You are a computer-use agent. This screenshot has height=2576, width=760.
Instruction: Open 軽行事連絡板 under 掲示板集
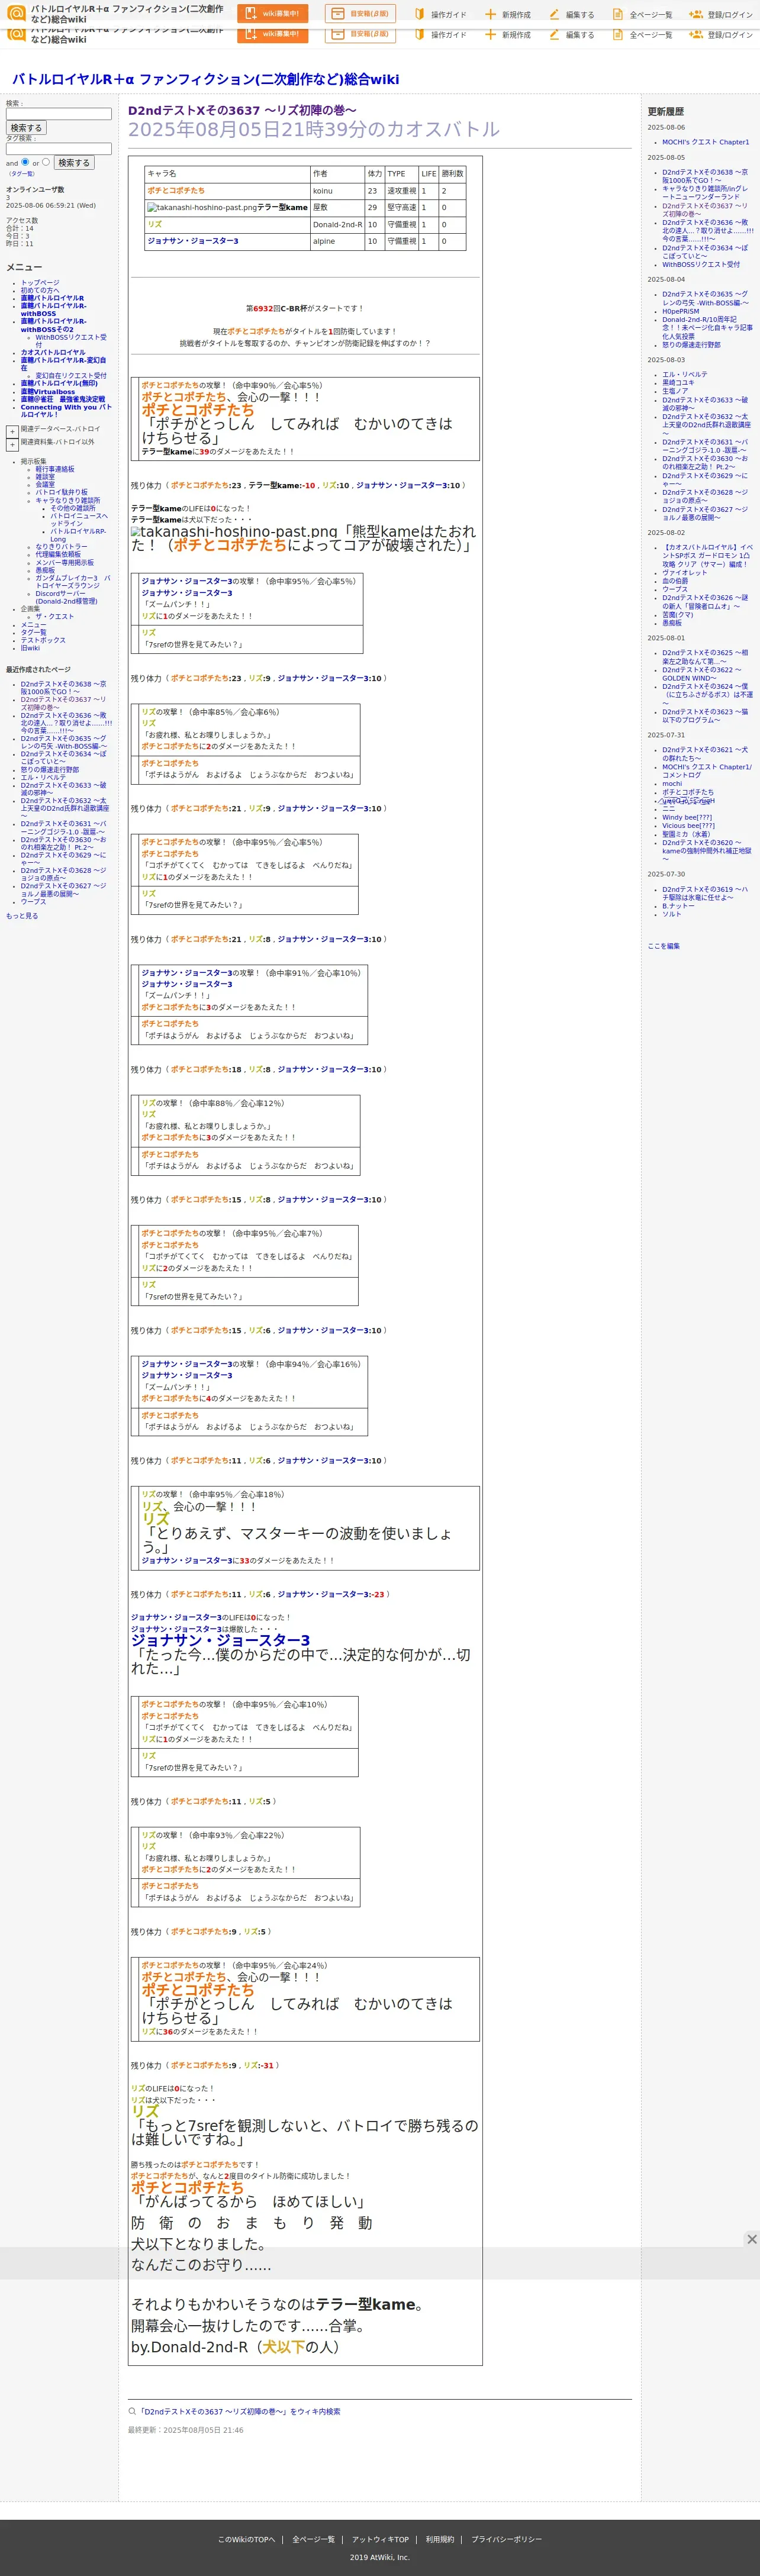[55, 469]
